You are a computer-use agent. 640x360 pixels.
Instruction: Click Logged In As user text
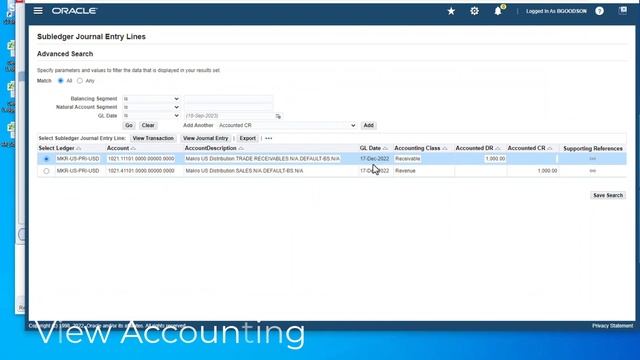point(556,11)
